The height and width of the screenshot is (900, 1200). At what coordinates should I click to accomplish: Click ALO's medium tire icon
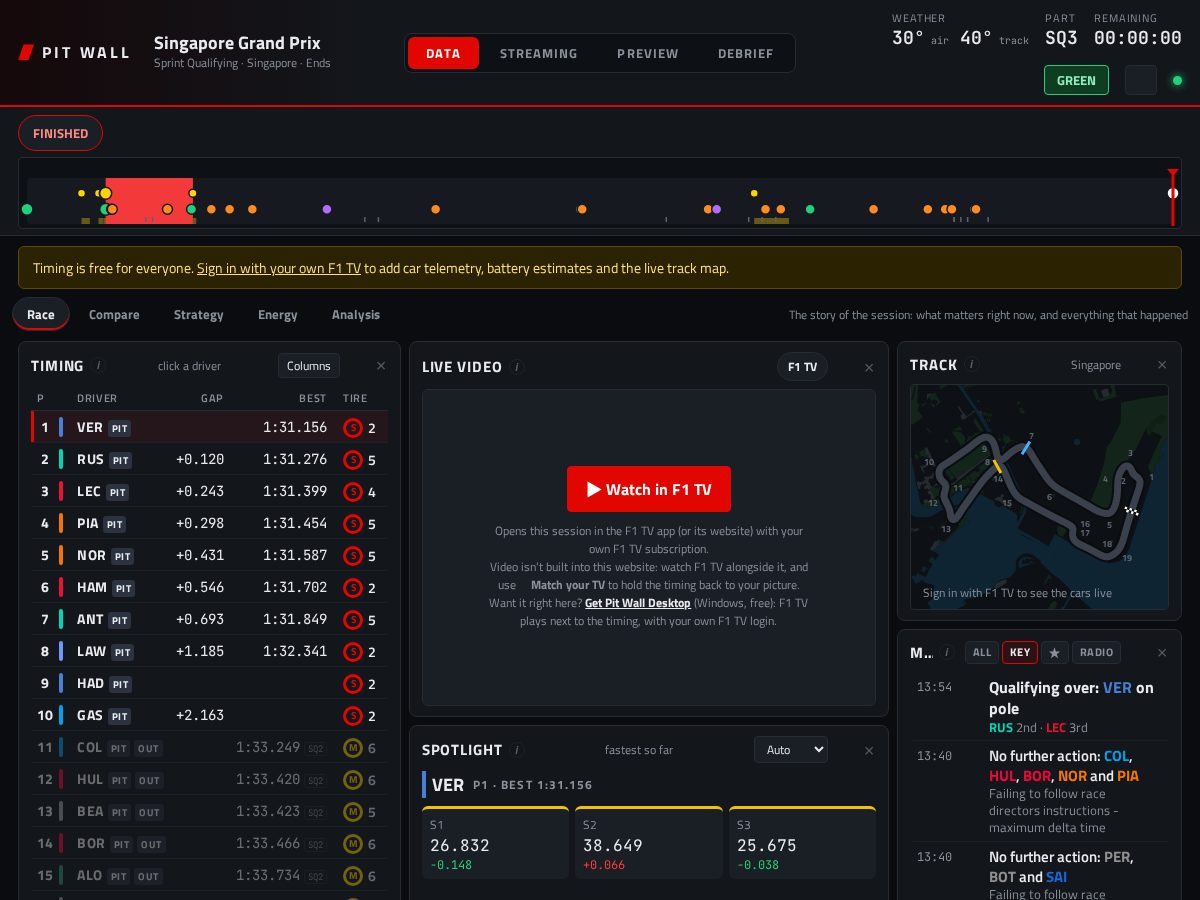pos(352,876)
